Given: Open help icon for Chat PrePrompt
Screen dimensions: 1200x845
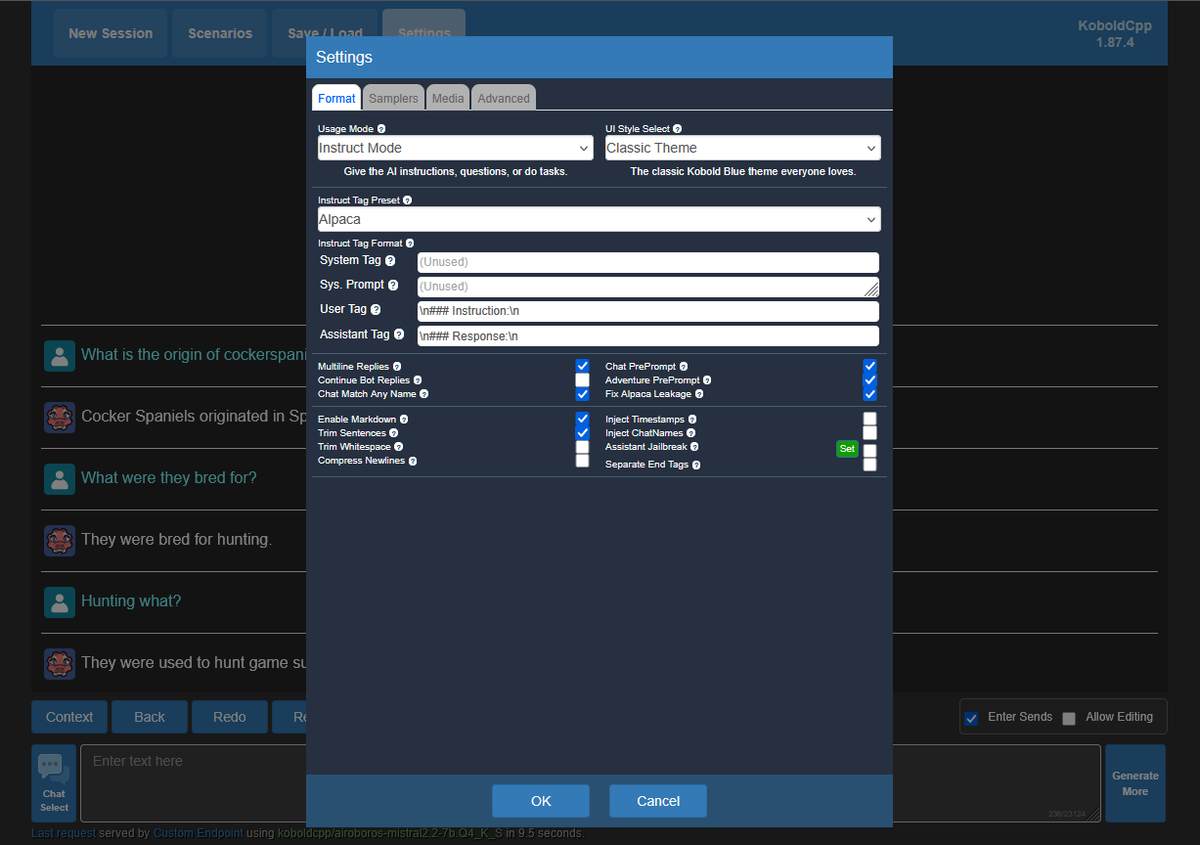Looking at the screenshot, I should [x=684, y=367].
